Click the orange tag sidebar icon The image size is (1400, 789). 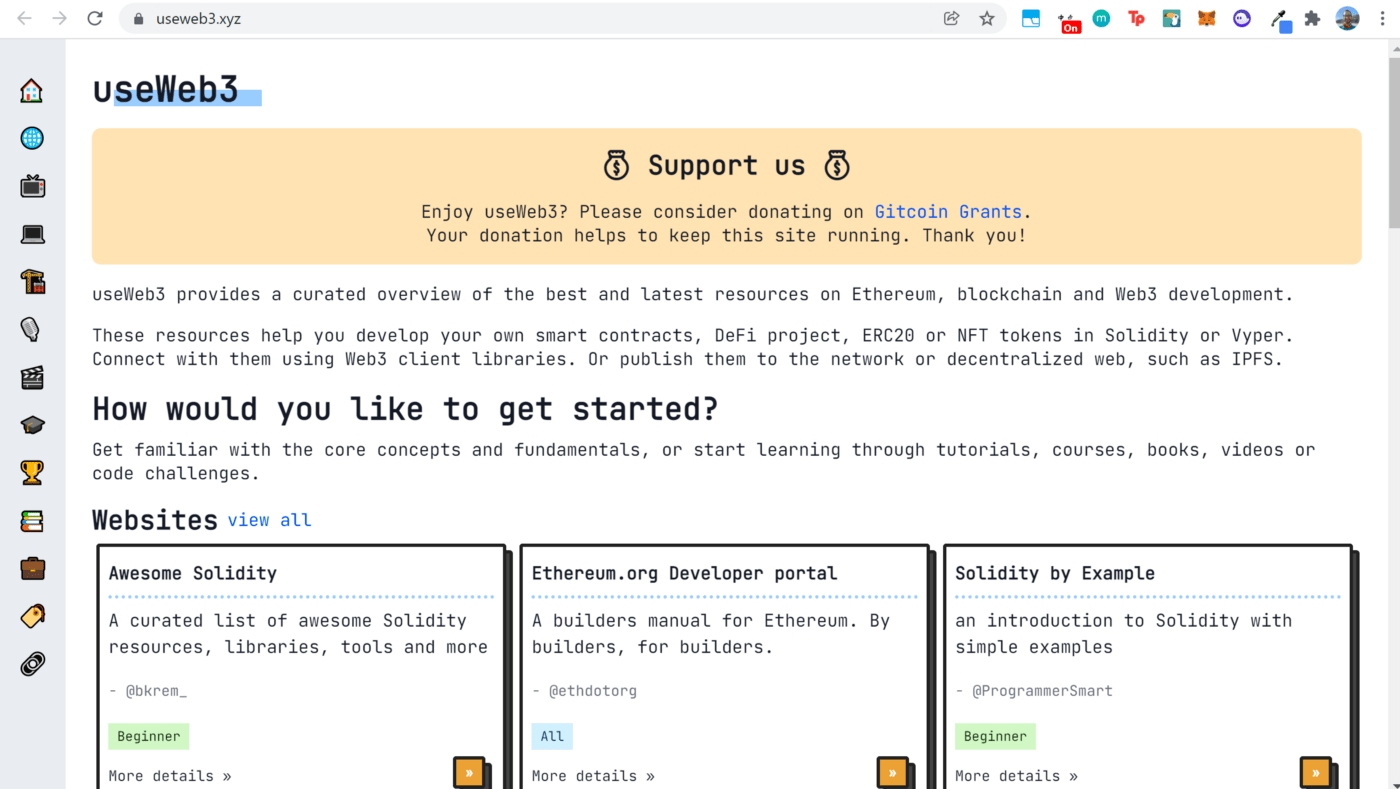[32, 617]
